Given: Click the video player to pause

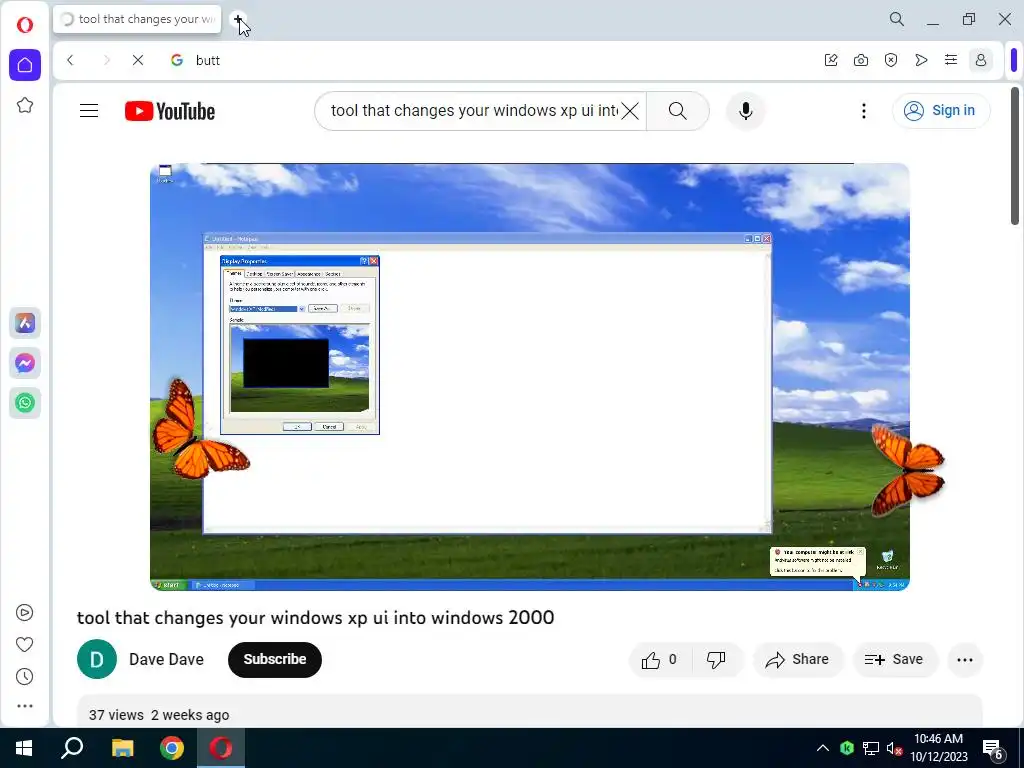Looking at the screenshot, I should click(530, 377).
